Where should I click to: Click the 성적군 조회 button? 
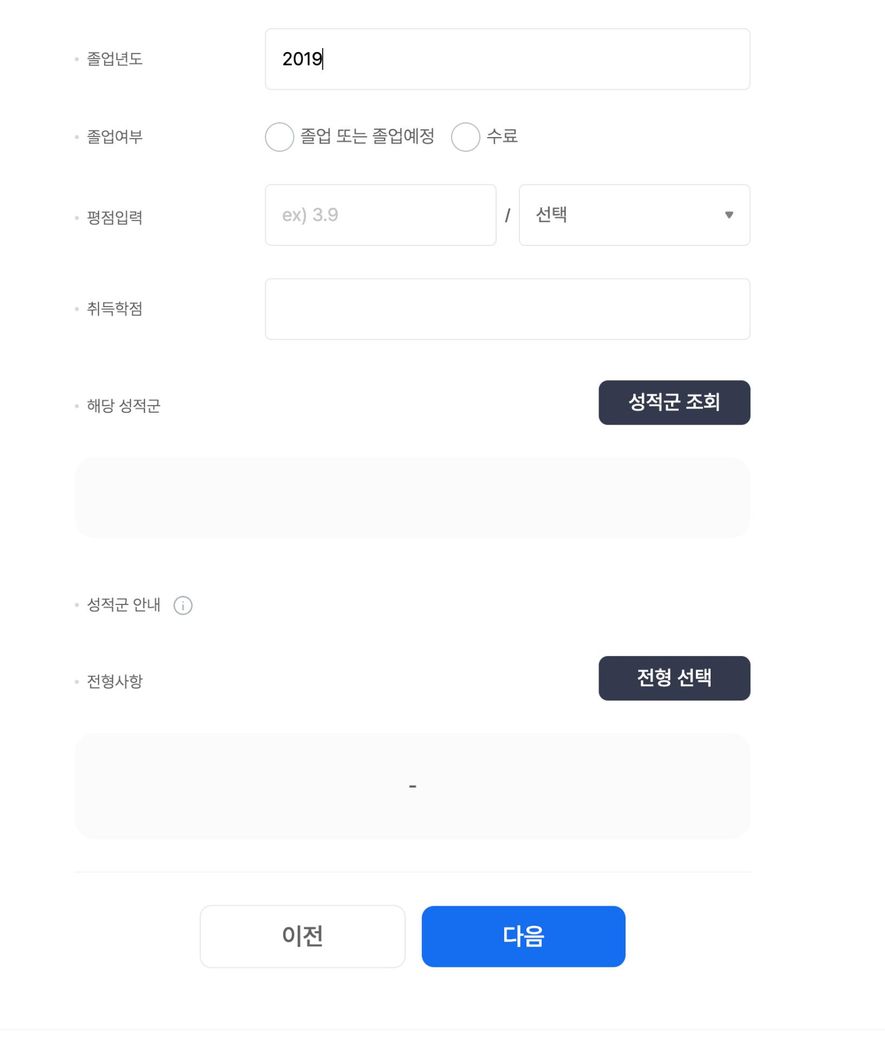(674, 403)
